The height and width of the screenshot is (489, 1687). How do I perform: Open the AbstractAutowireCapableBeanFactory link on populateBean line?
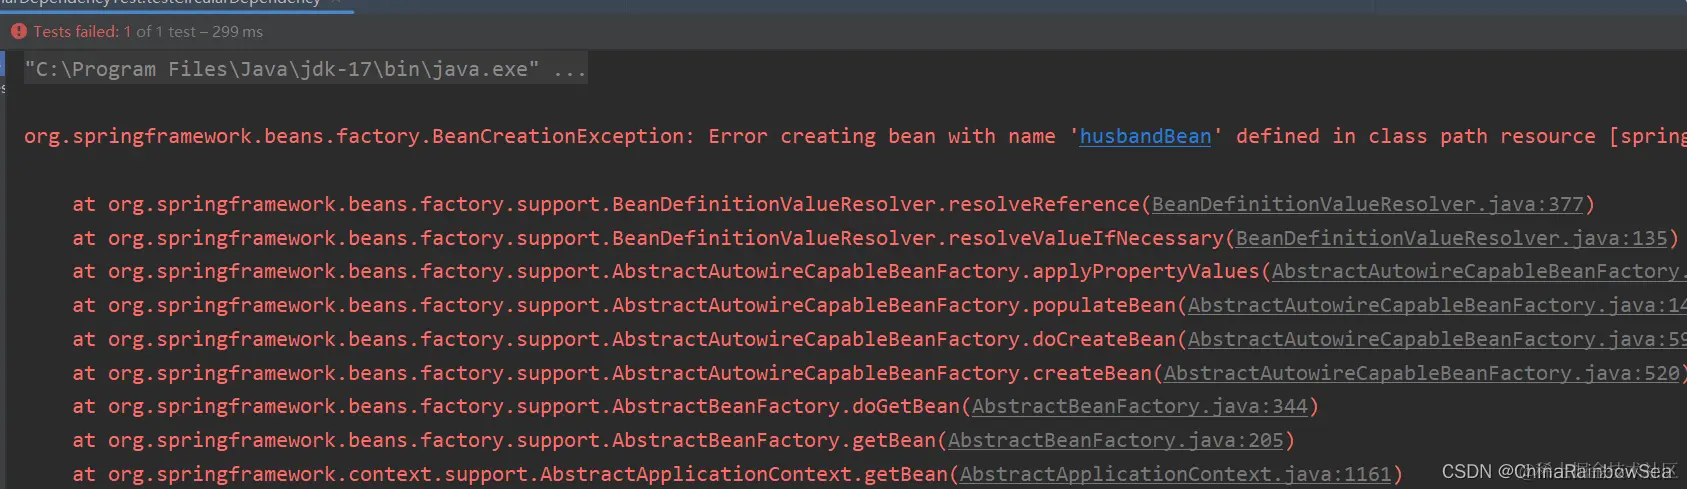tap(1437, 305)
